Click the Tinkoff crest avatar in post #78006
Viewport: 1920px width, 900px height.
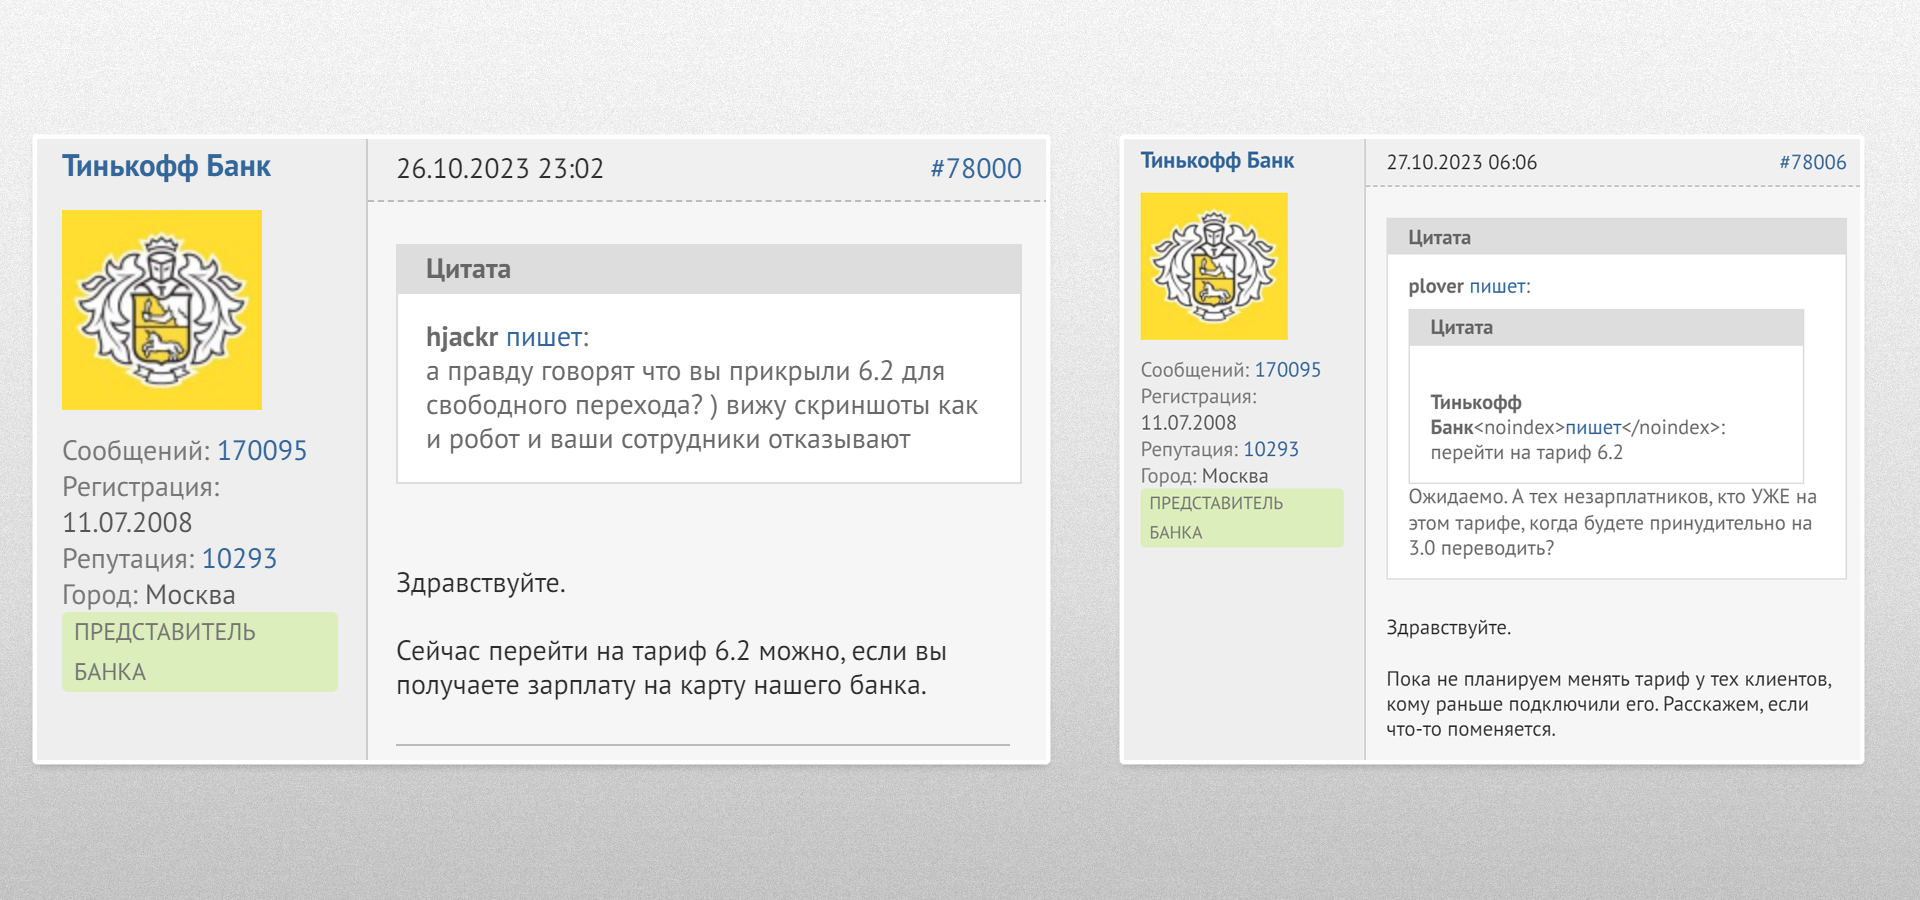1214,266
